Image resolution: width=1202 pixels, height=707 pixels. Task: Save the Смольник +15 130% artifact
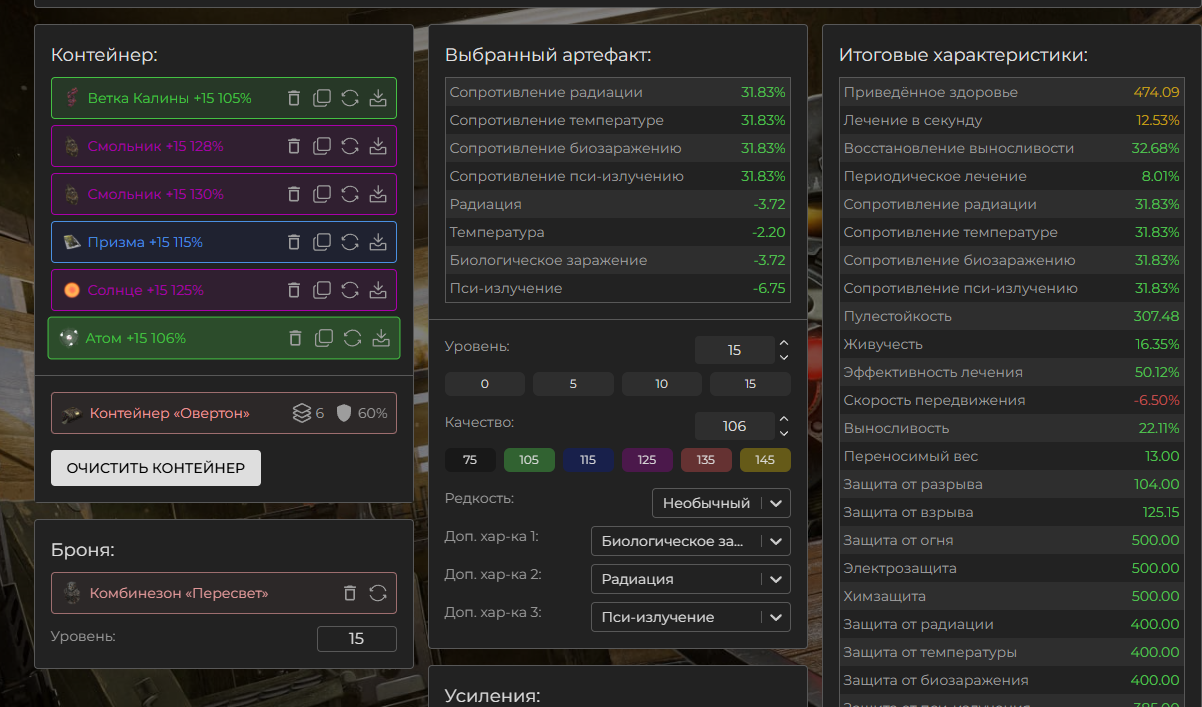tap(378, 194)
